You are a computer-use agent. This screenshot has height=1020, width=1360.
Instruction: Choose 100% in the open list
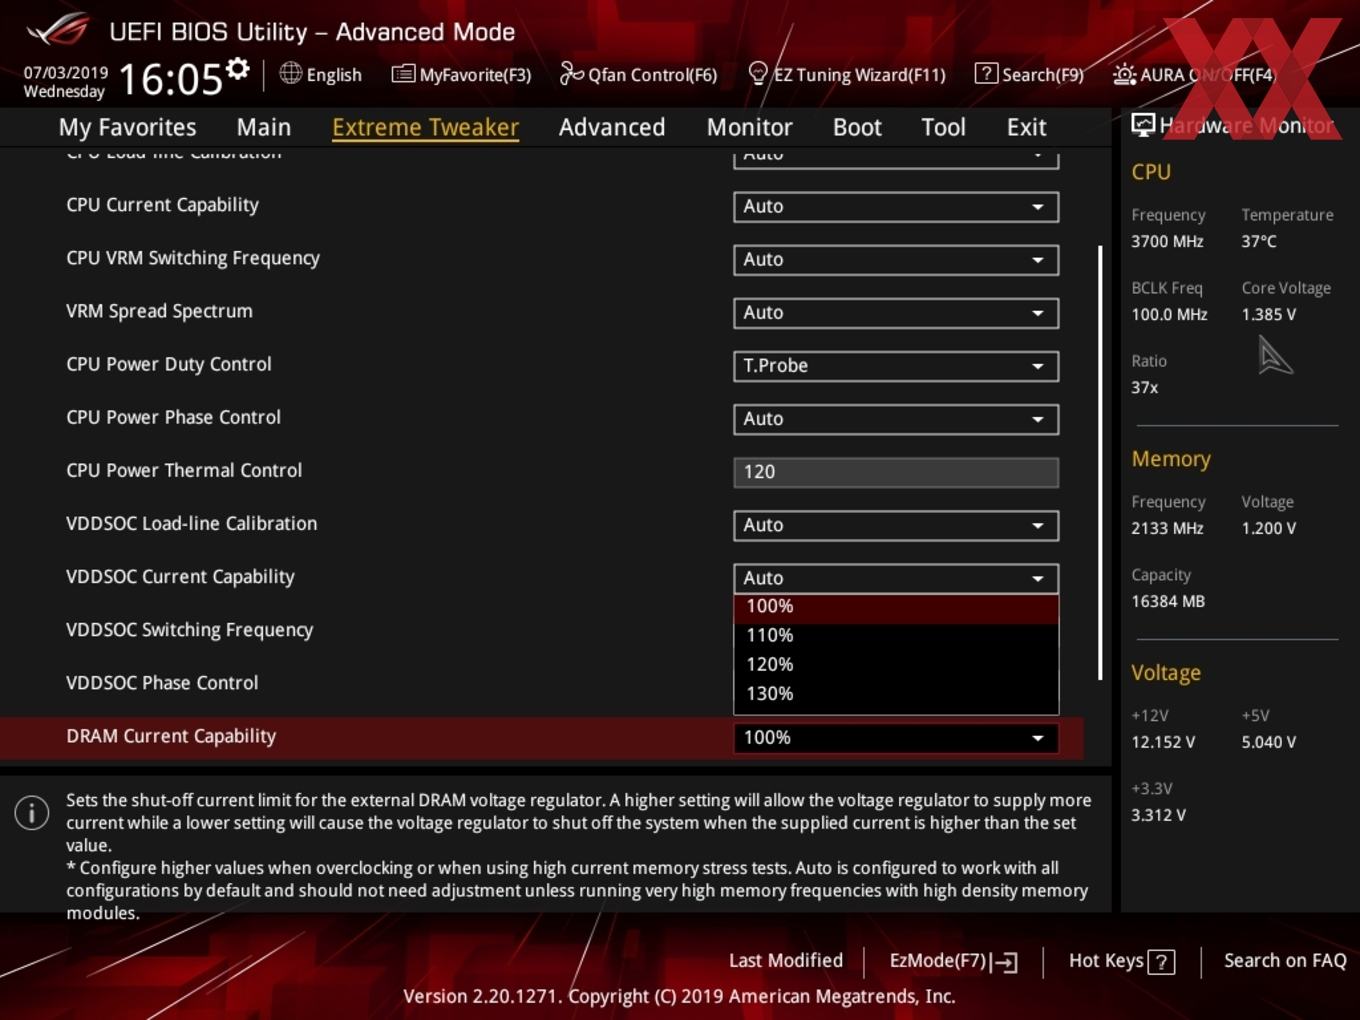tap(896, 607)
